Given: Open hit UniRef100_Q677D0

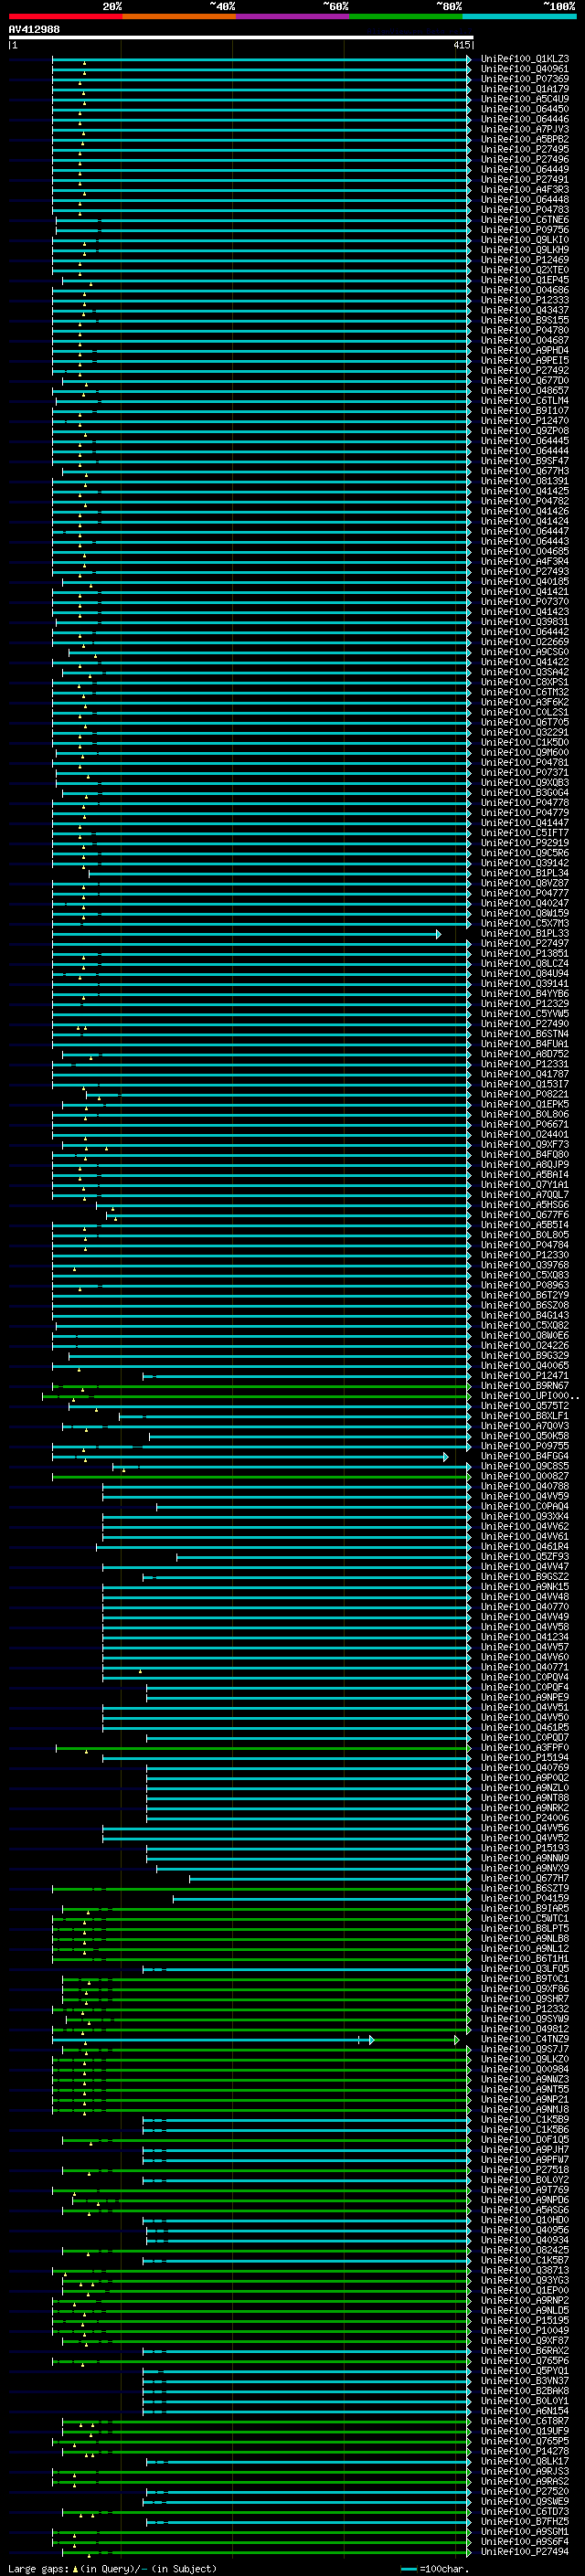Looking at the screenshot, I should click(x=525, y=381).
